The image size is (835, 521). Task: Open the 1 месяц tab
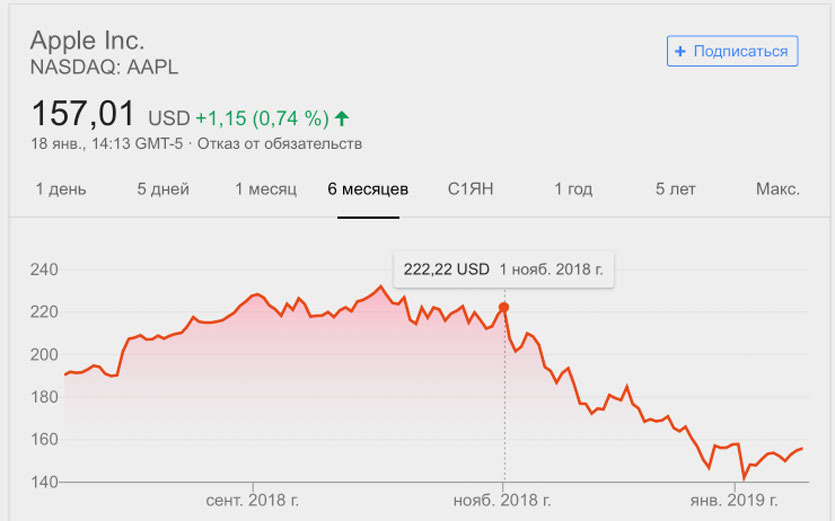click(266, 189)
